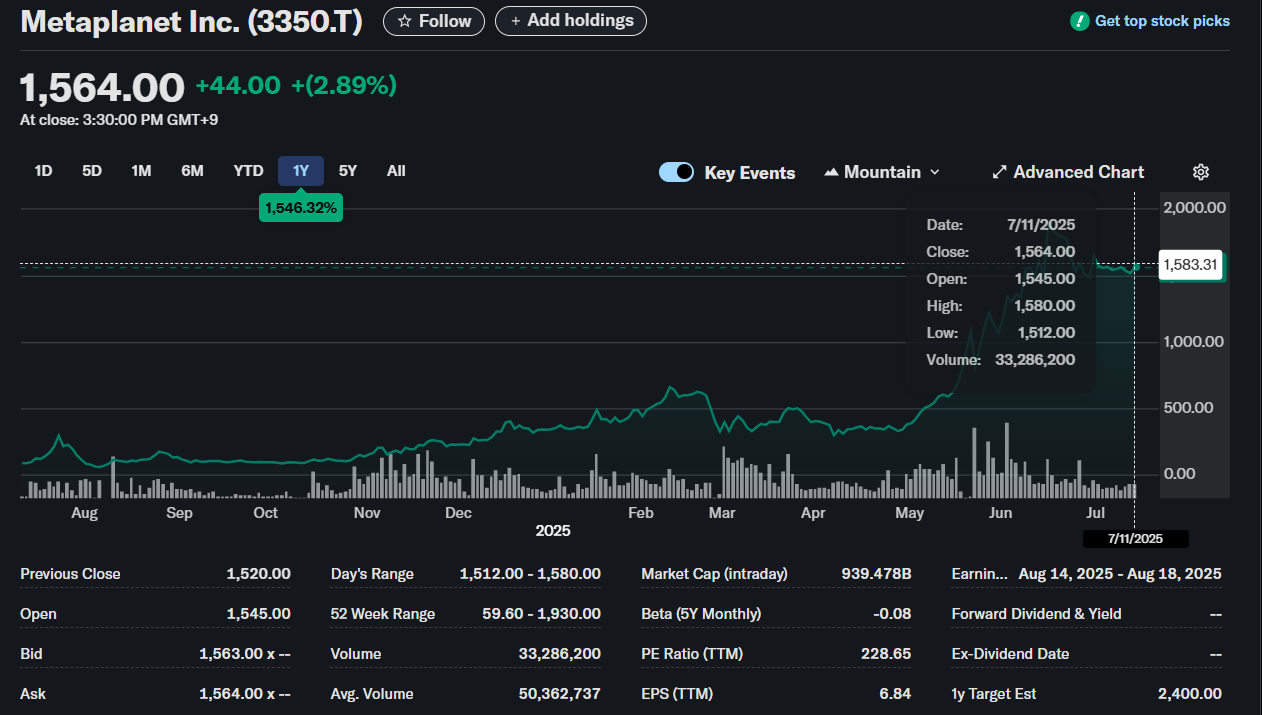This screenshot has width=1262, height=715.
Task: Click the Volume value 33,286,200 in stats table
Action: [560, 654]
